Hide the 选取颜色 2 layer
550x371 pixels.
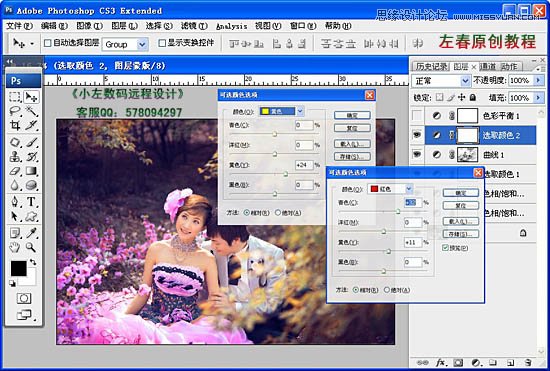[x=417, y=135]
